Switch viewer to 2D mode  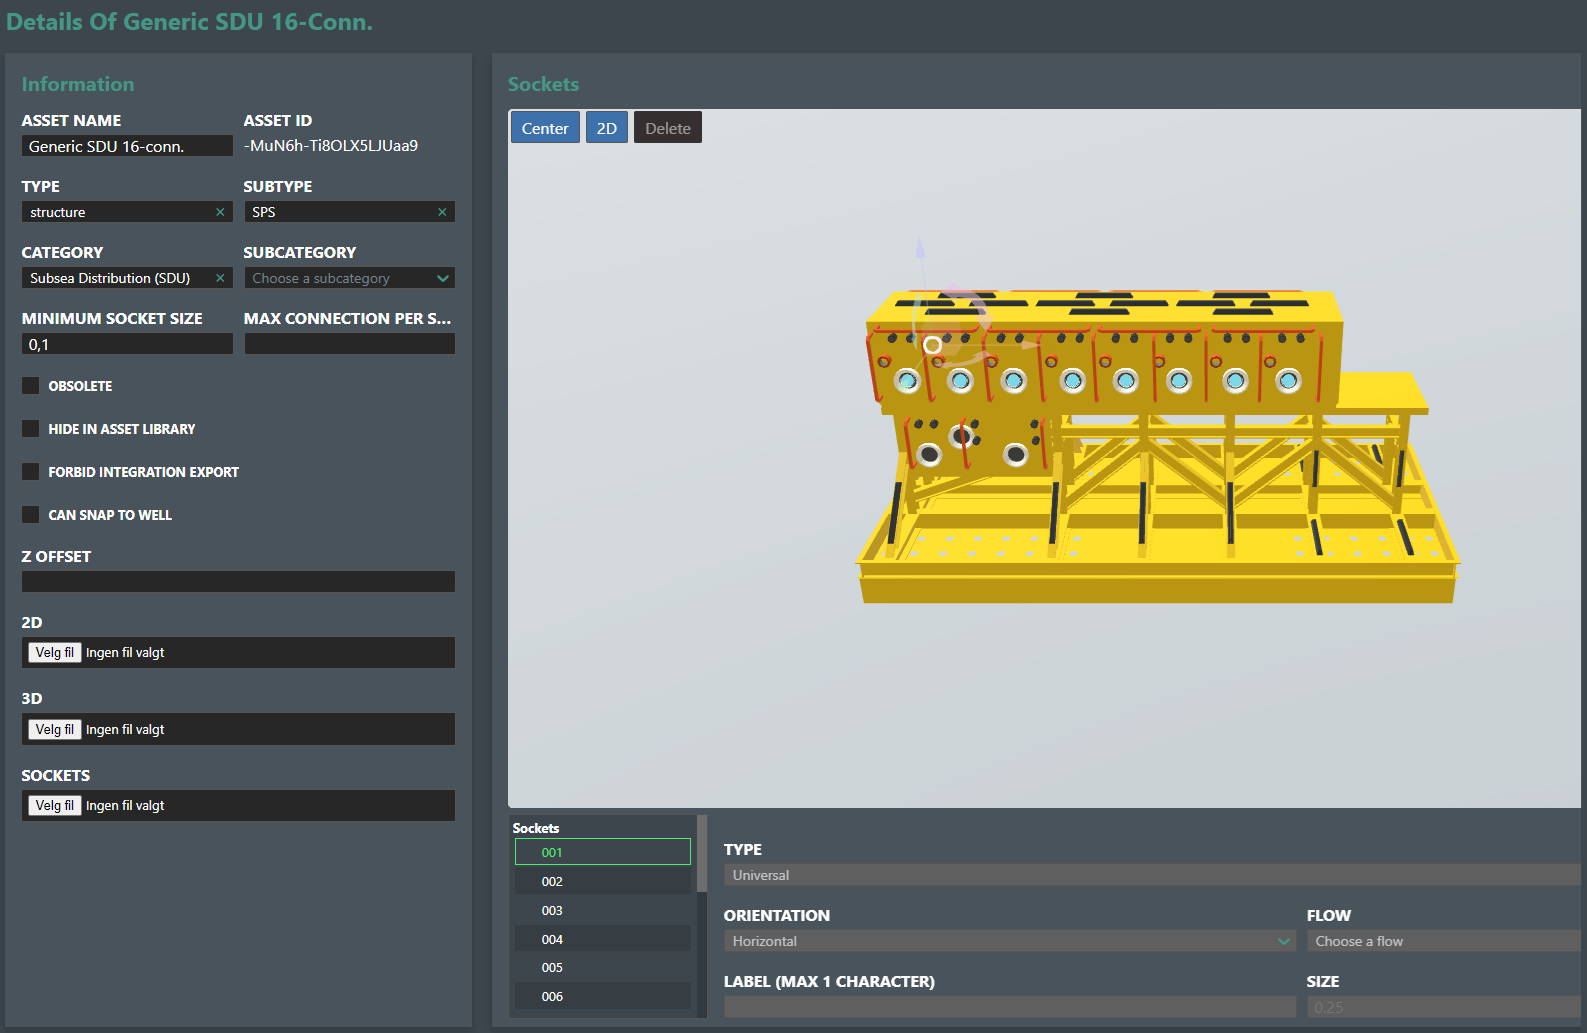[x=607, y=128]
